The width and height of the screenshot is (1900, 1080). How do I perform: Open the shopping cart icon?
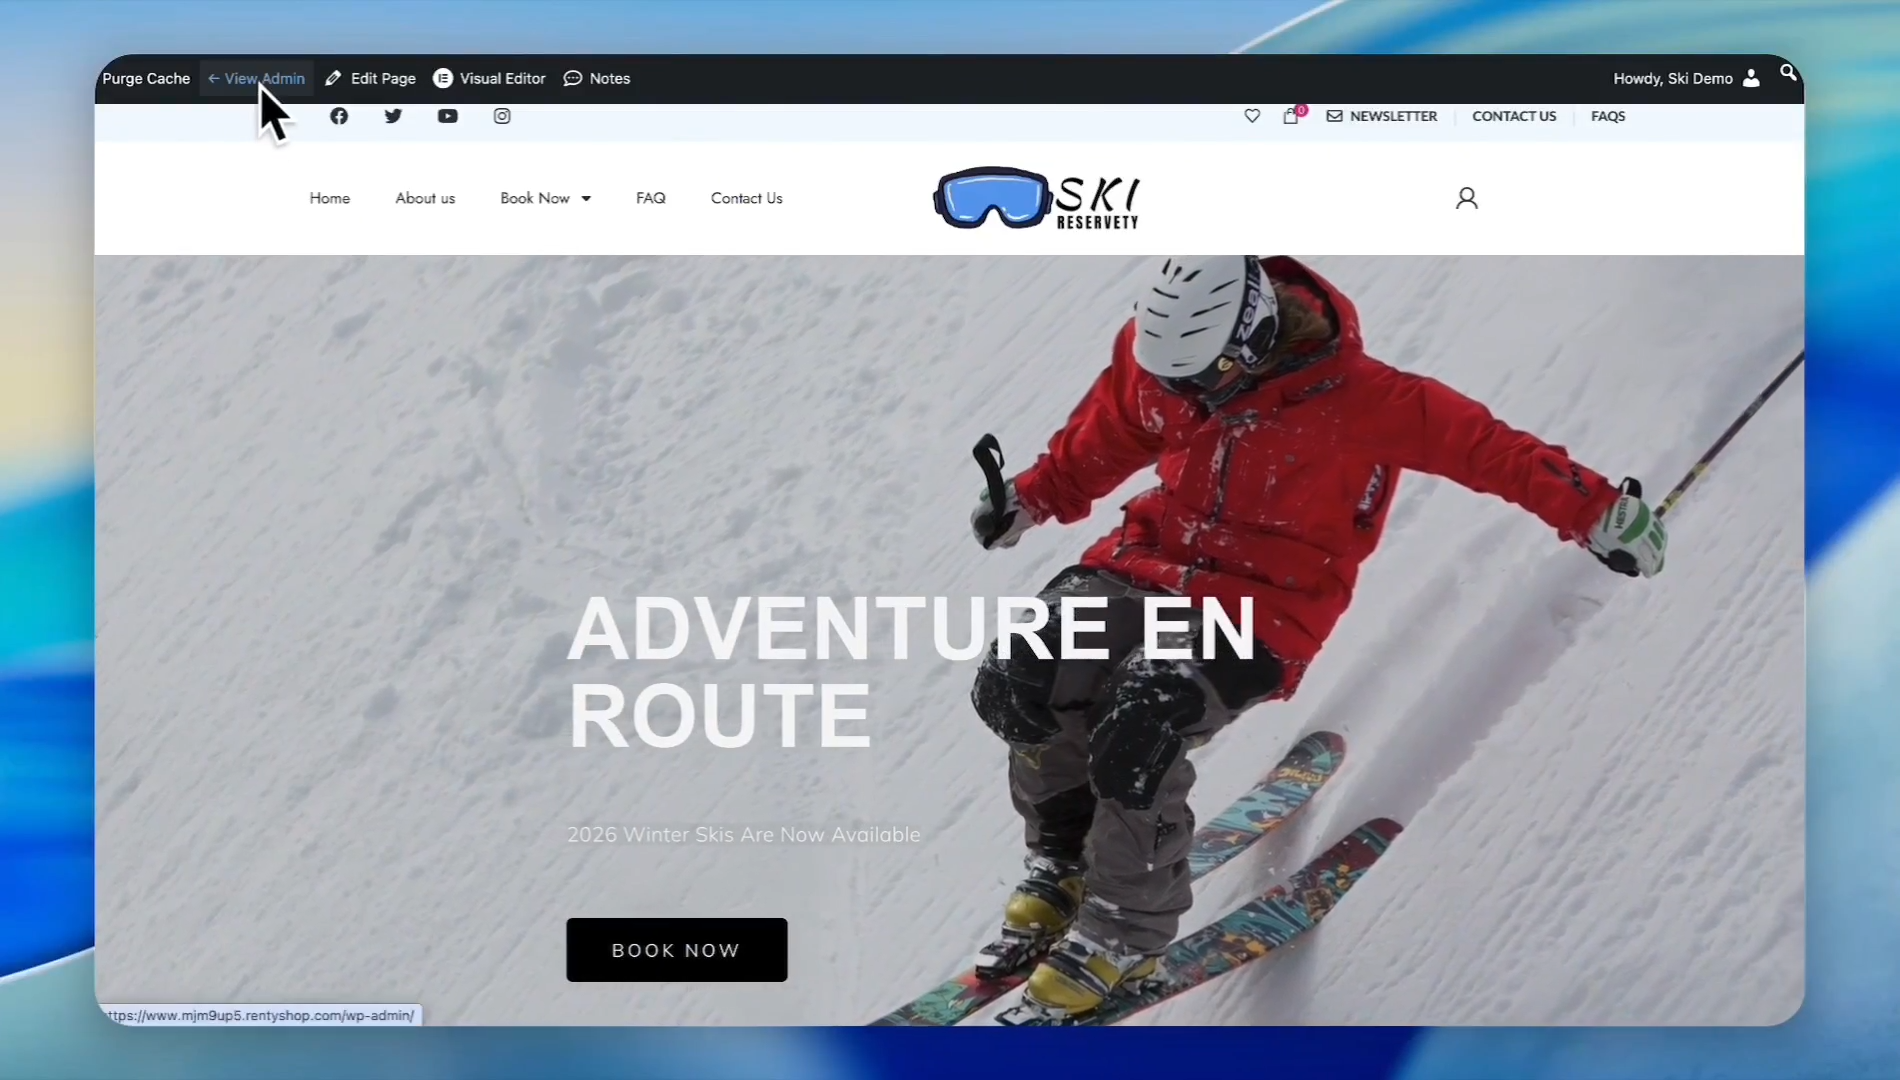click(x=1291, y=116)
